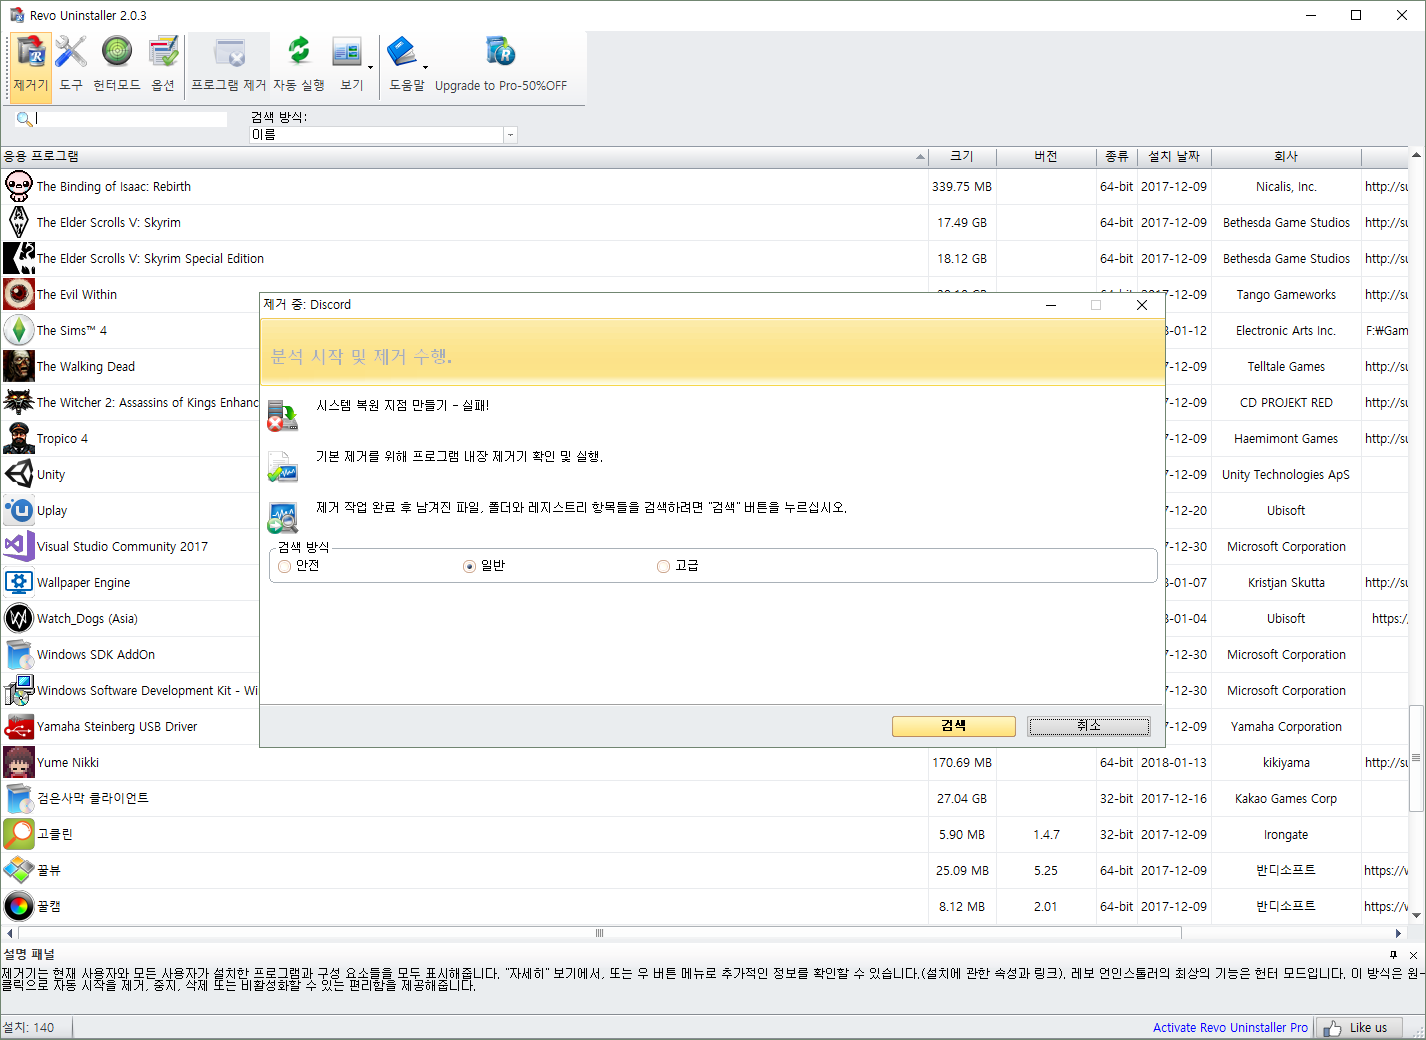Focus the program search input field

coord(131,119)
